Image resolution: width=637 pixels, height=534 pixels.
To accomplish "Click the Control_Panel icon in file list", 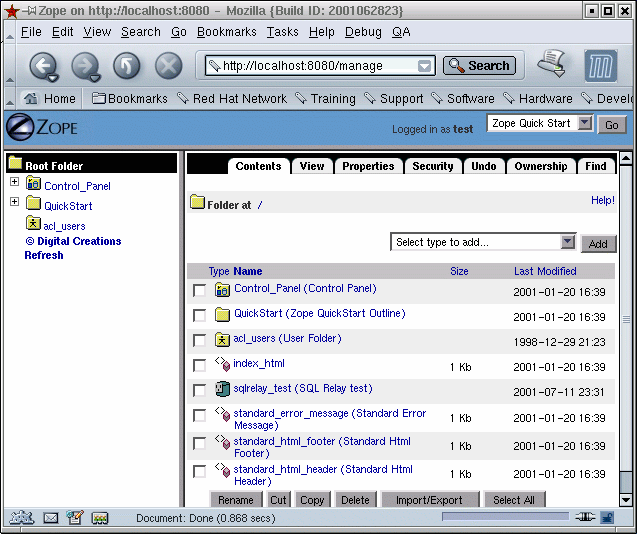I will click(x=222, y=289).
